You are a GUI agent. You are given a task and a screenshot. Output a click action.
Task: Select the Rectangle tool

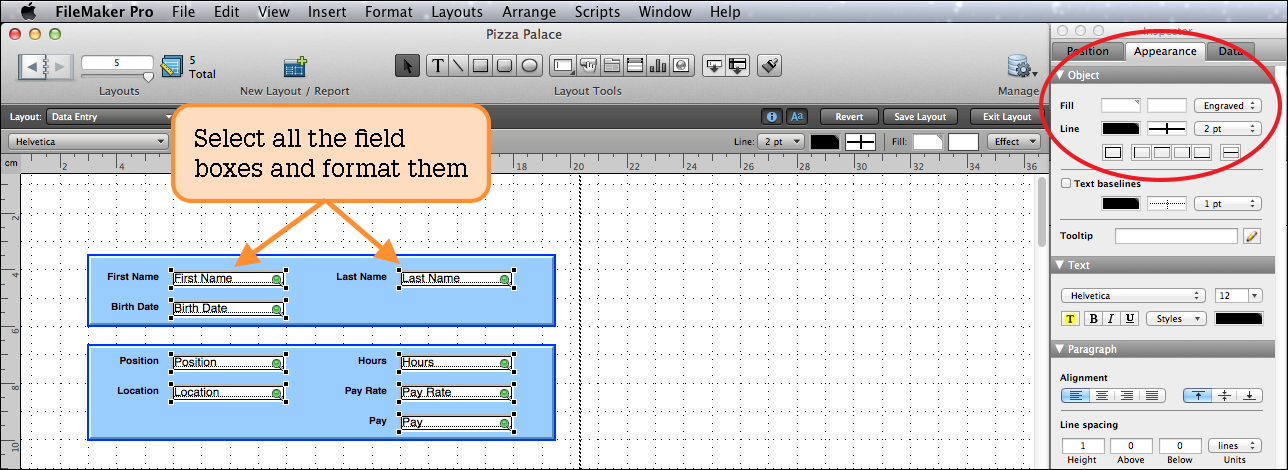[480, 66]
